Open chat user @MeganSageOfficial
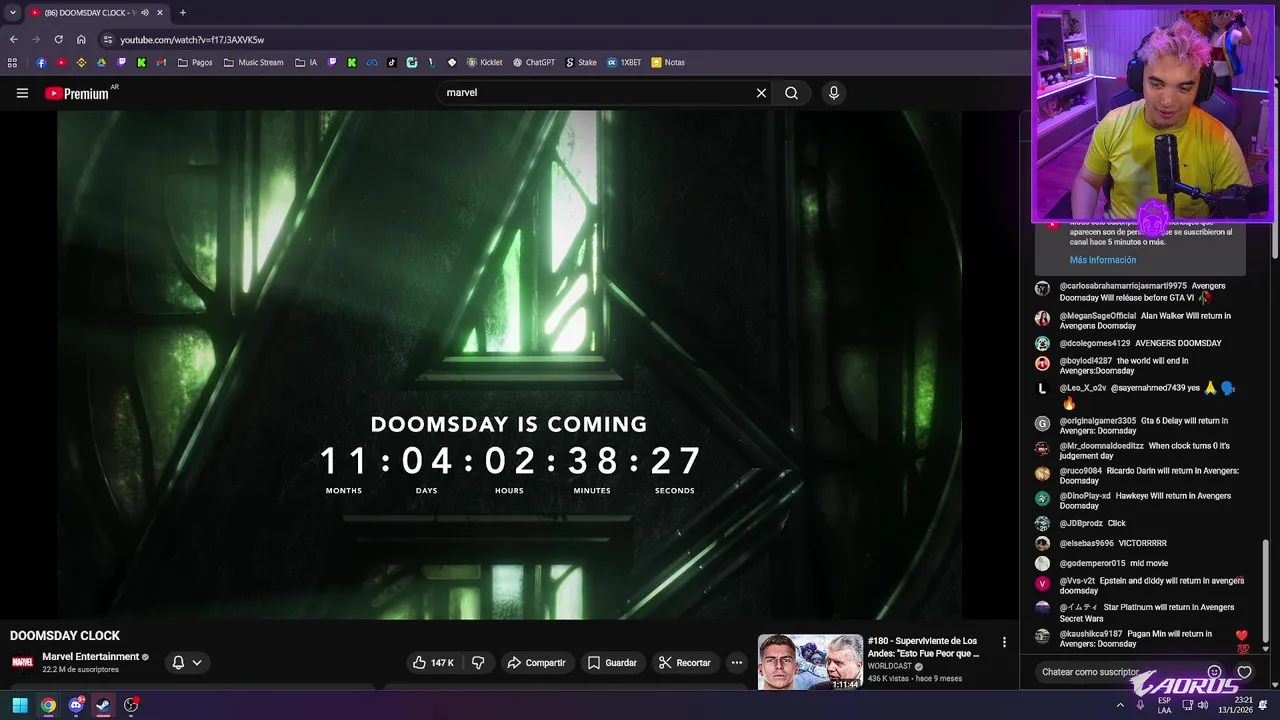The image size is (1280, 720). pos(1098,316)
